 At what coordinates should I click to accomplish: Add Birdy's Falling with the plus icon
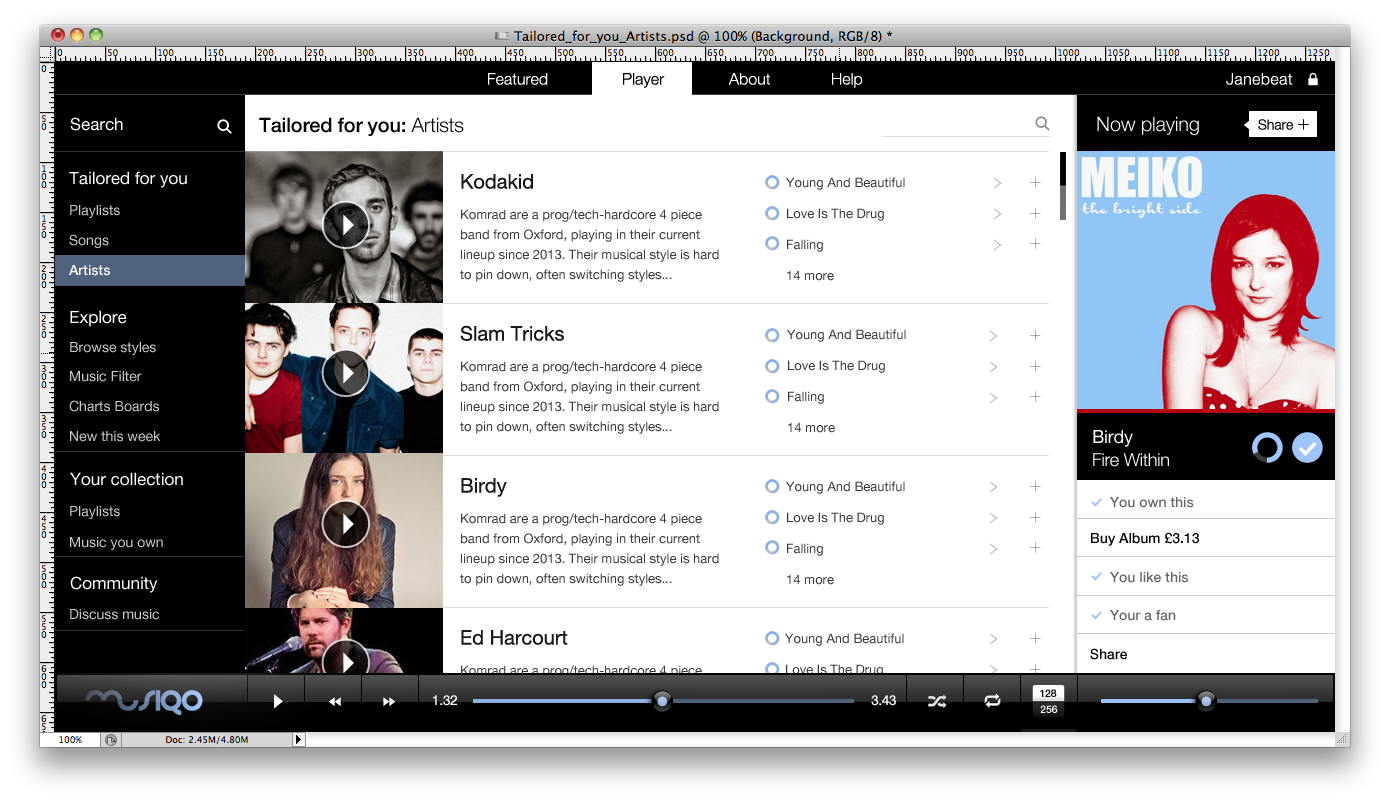(x=1035, y=547)
